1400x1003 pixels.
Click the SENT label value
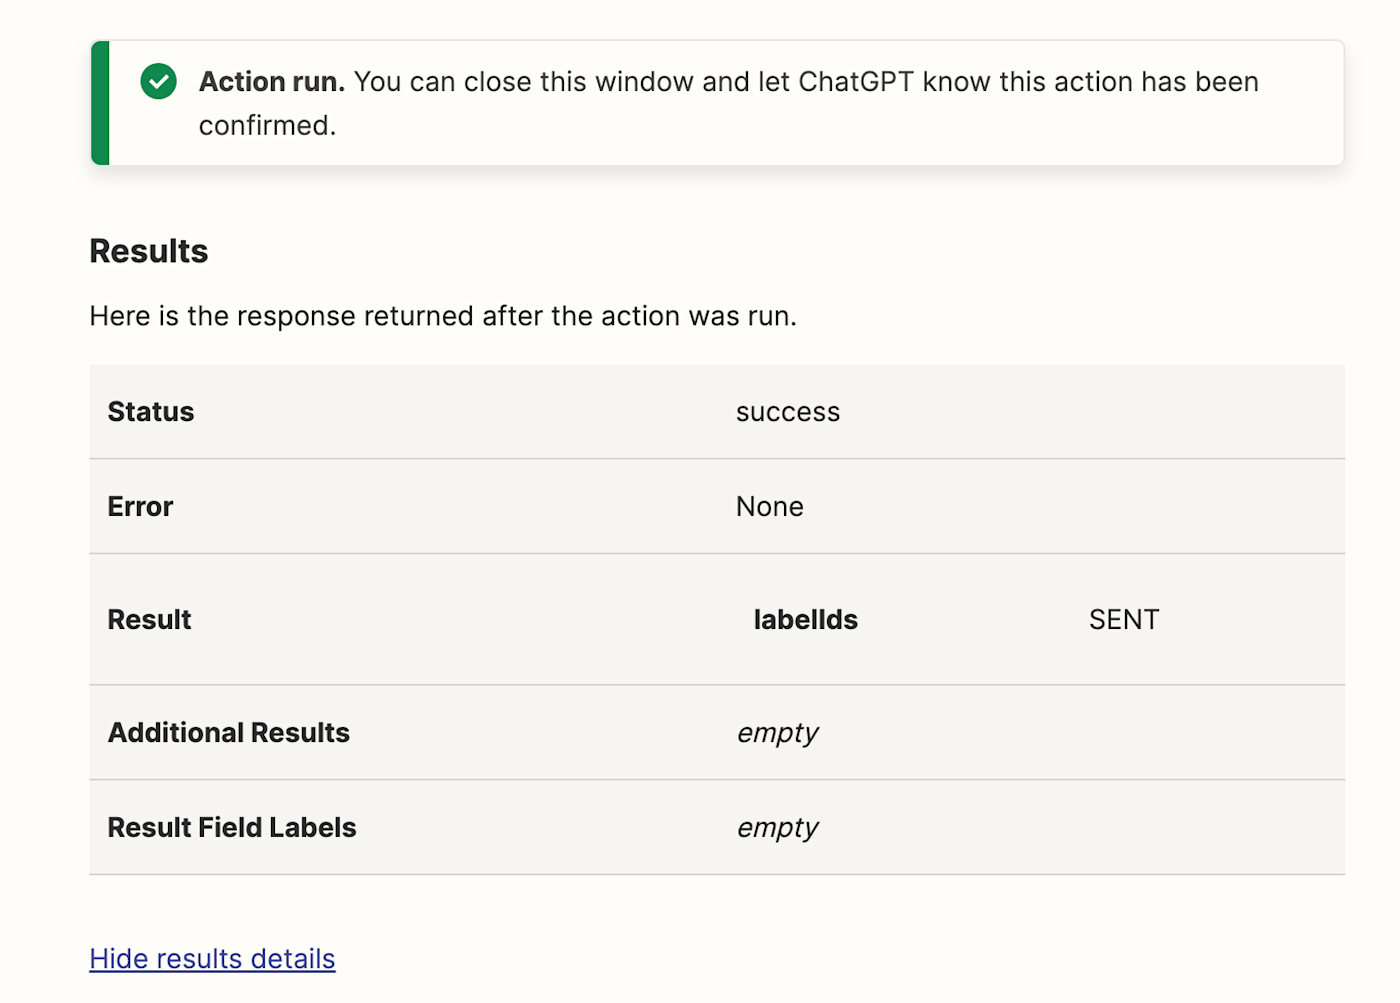[1123, 620]
